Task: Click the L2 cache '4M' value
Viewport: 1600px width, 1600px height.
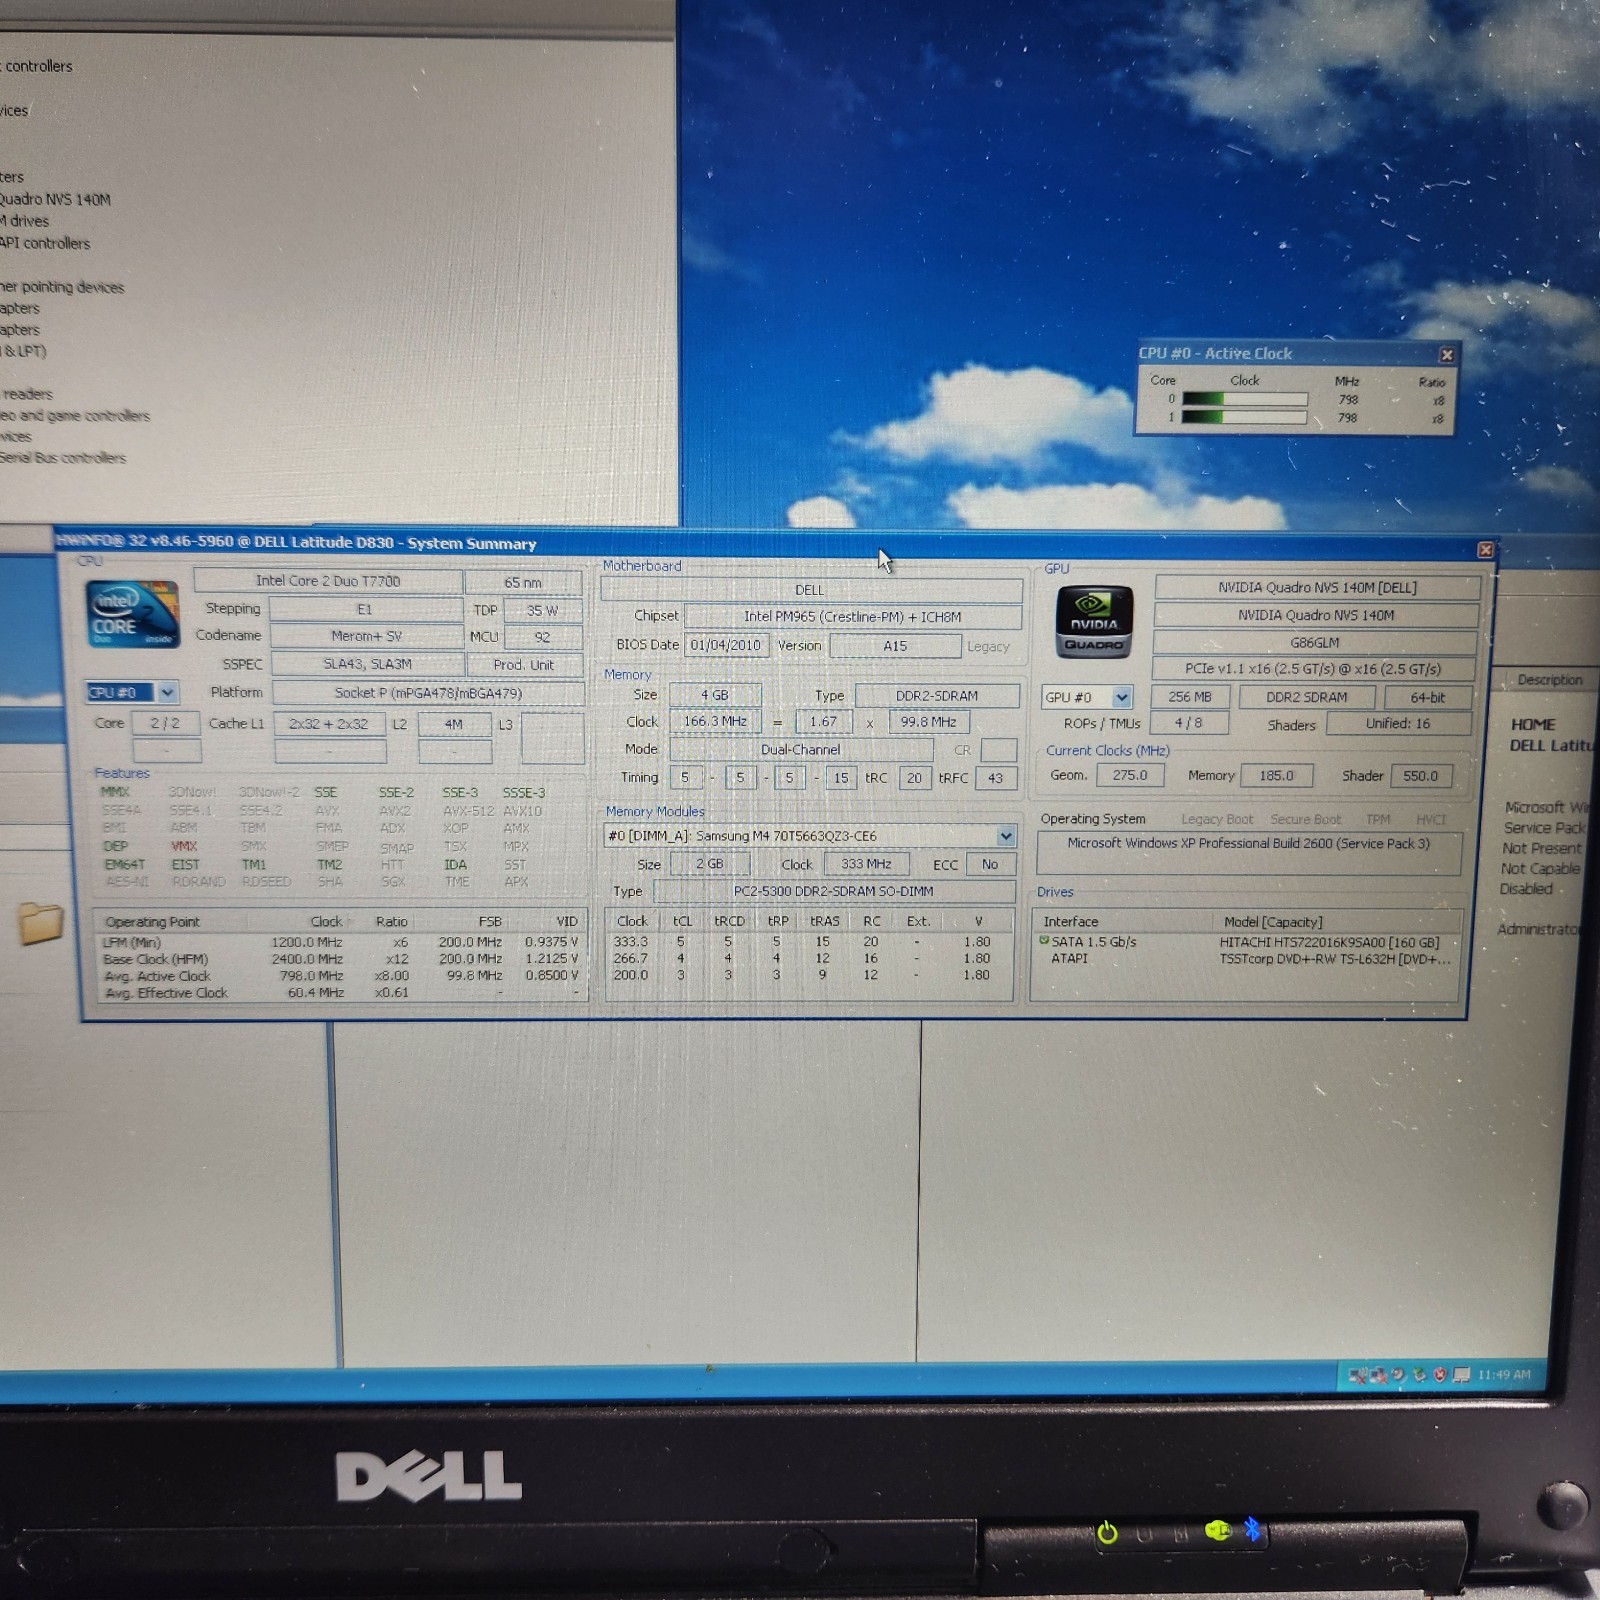Action: [454, 724]
